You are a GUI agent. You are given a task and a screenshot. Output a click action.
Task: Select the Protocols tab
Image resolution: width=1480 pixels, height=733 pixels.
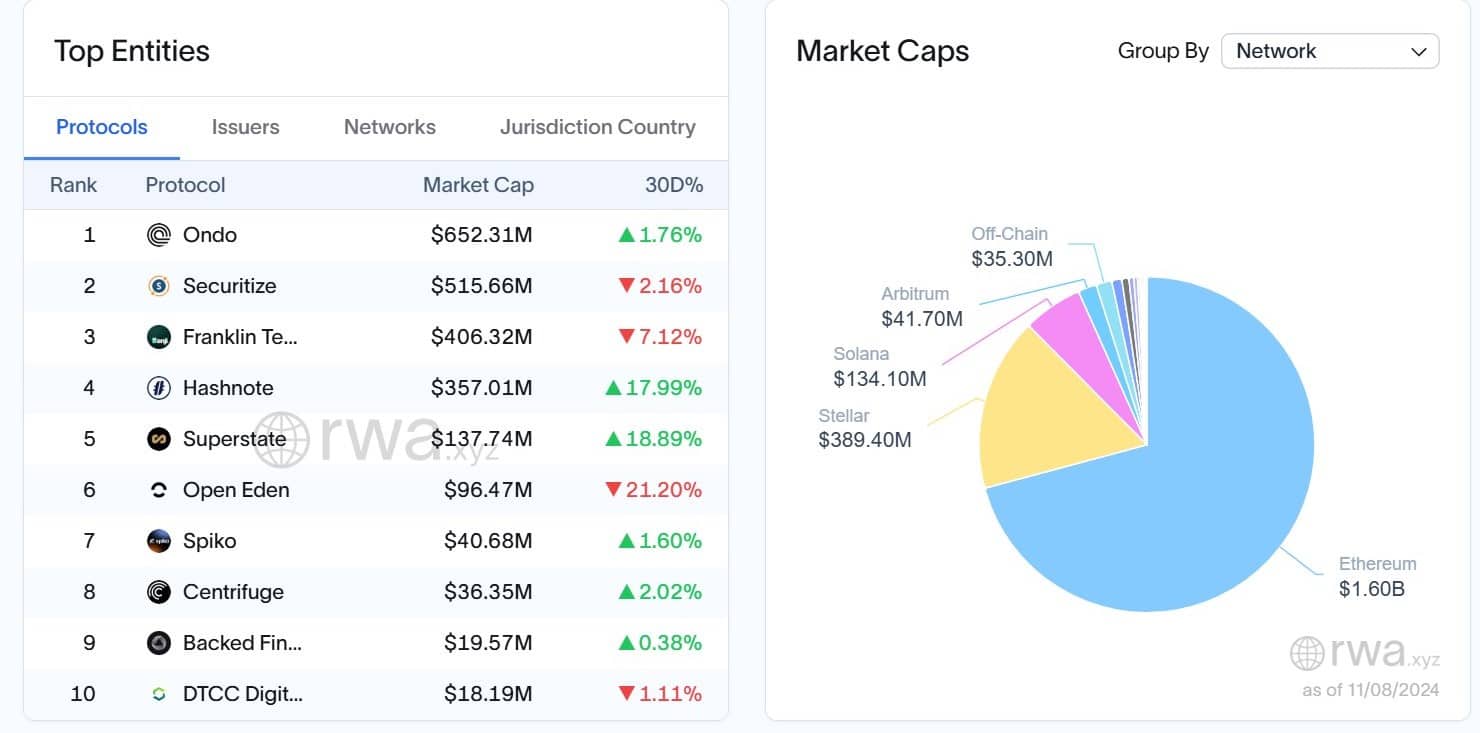(101, 127)
